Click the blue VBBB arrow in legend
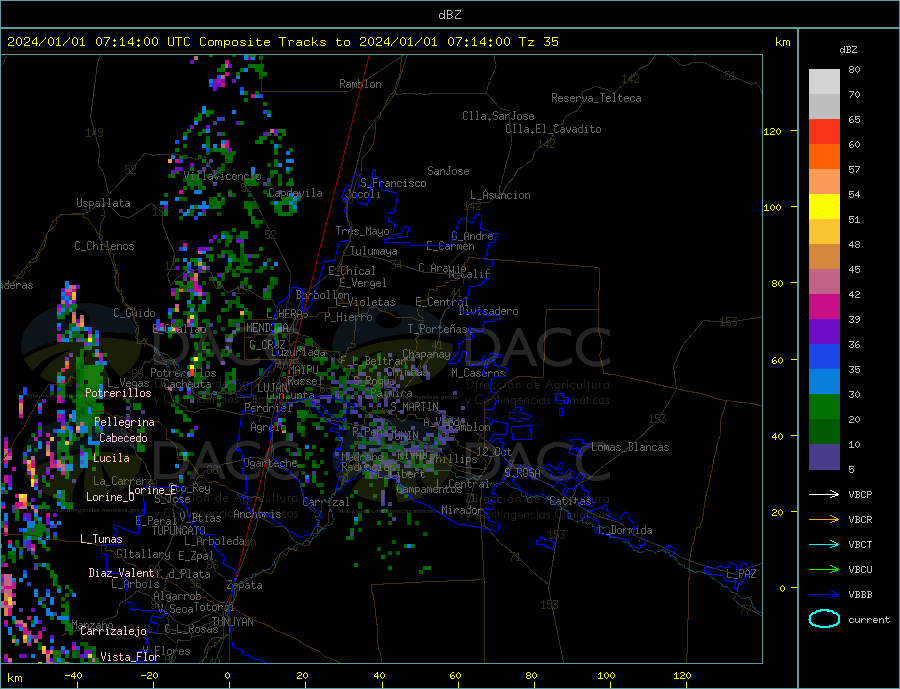The height and width of the screenshot is (689, 900). point(824,594)
